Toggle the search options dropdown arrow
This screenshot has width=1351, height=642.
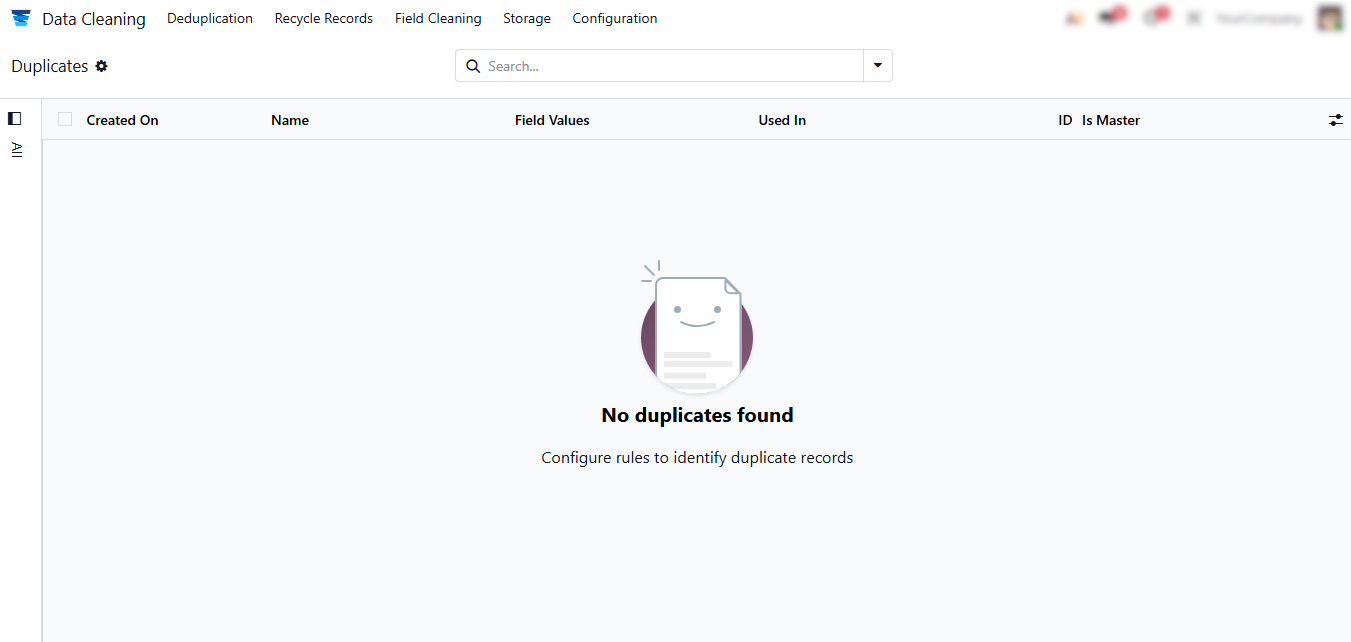(877, 66)
